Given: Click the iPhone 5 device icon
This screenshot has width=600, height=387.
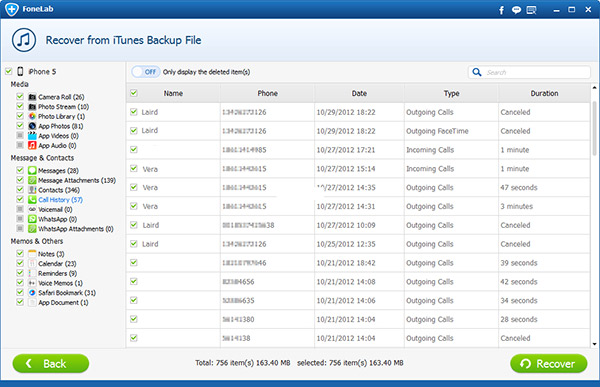Looking at the screenshot, I should (20, 71).
